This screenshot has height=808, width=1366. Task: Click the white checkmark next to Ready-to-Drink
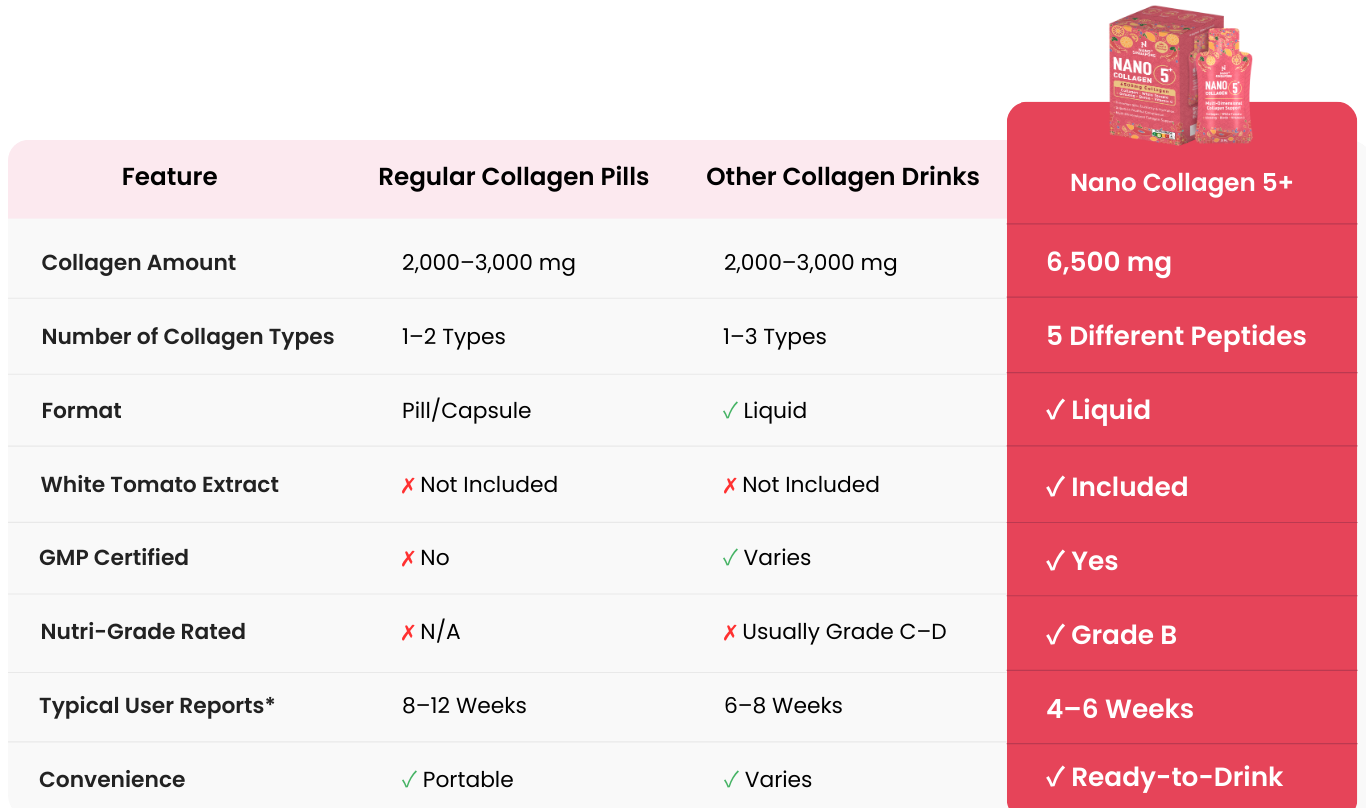tap(1055, 778)
